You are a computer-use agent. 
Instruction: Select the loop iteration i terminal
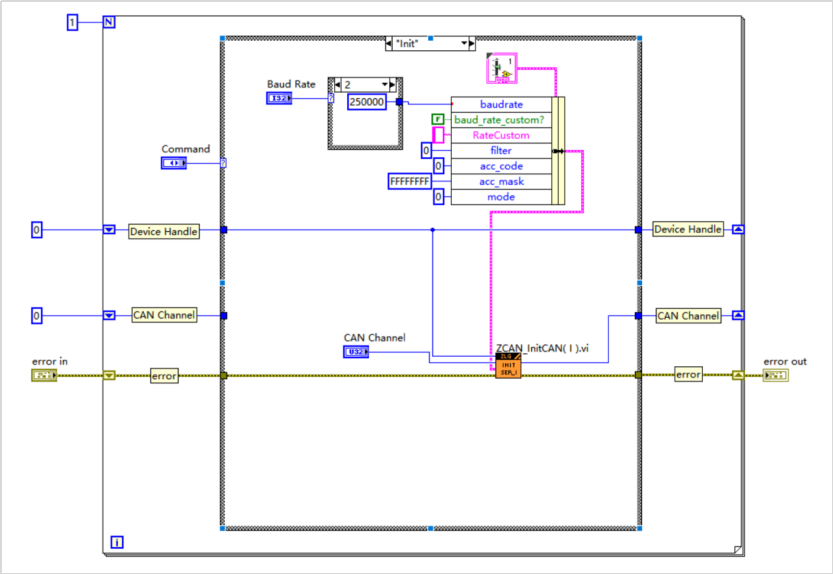(117, 542)
